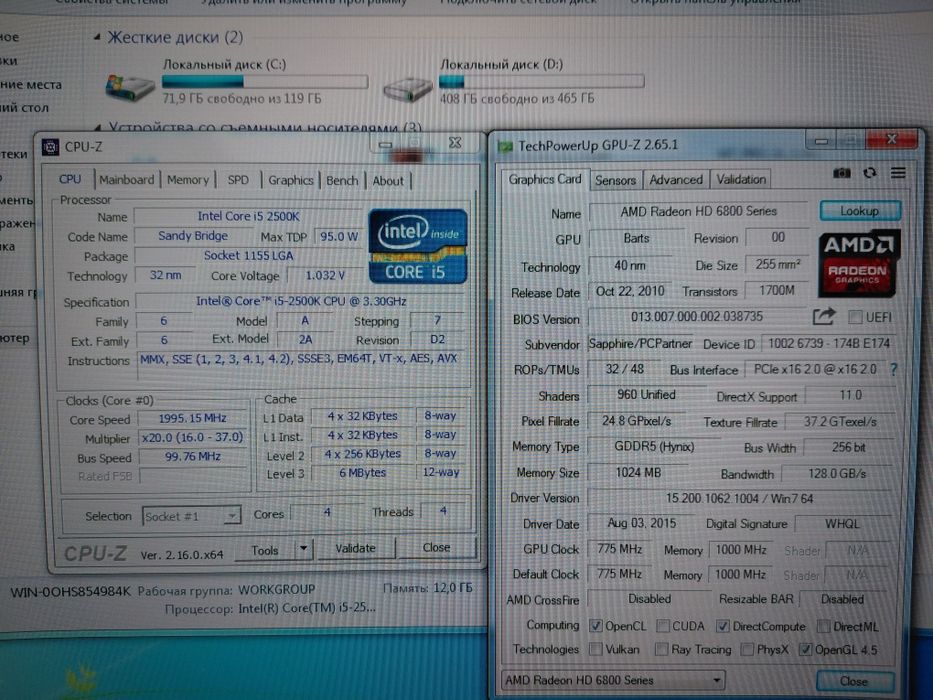Open the GPU-Z hamburger menu
Screen dimensions: 933x700
click(898, 173)
